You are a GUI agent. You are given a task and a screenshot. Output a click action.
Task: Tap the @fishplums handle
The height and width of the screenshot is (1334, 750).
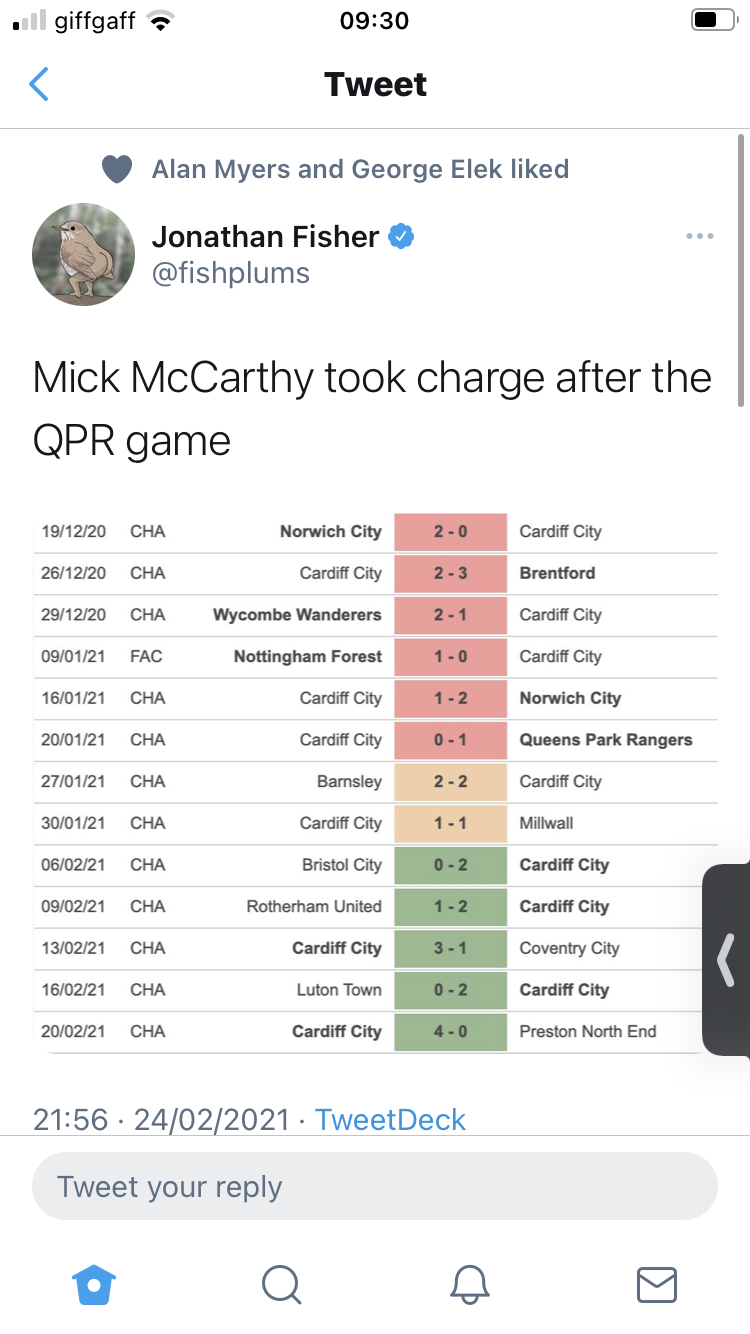coord(231,273)
